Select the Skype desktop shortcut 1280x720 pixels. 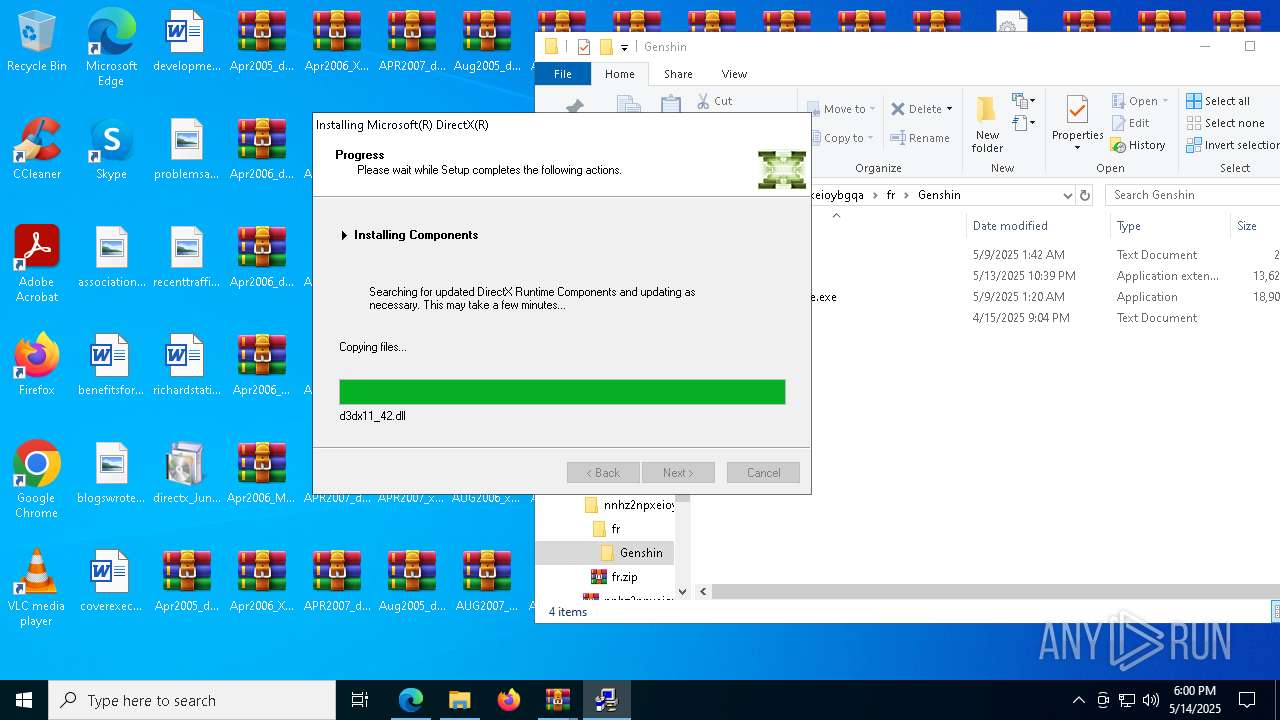coord(111,150)
